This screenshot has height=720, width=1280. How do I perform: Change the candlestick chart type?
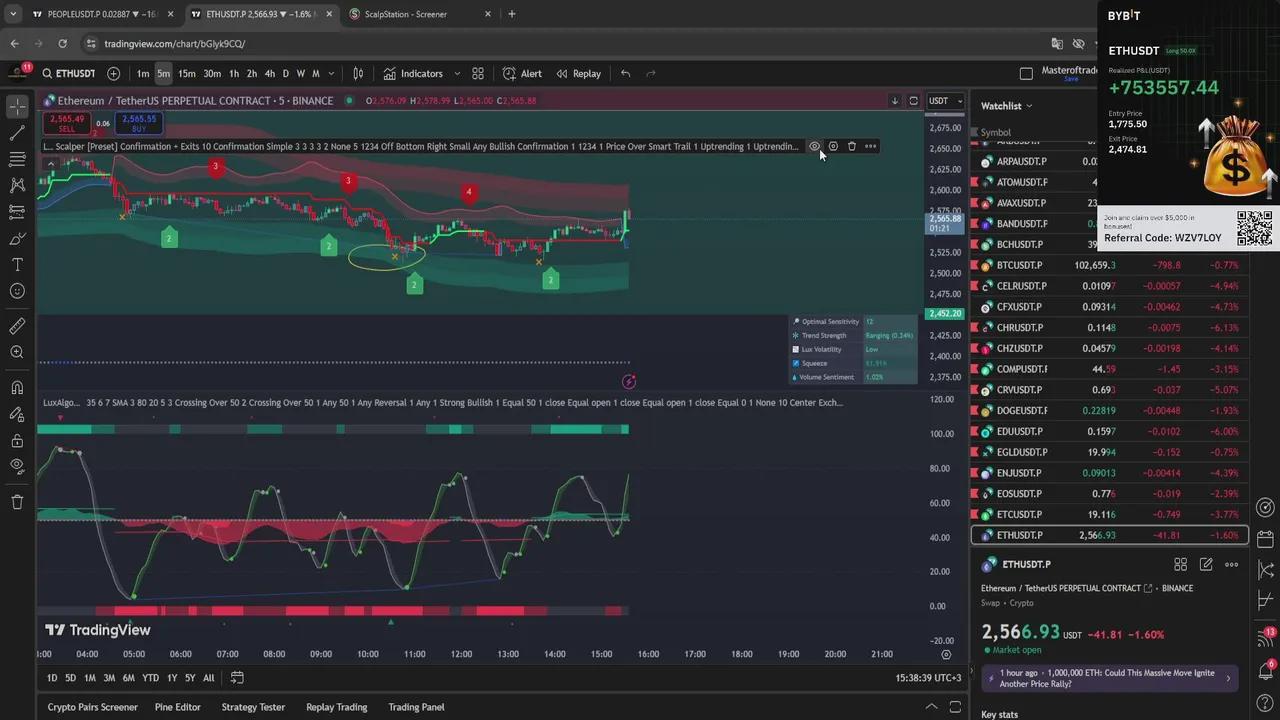click(358, 73)
